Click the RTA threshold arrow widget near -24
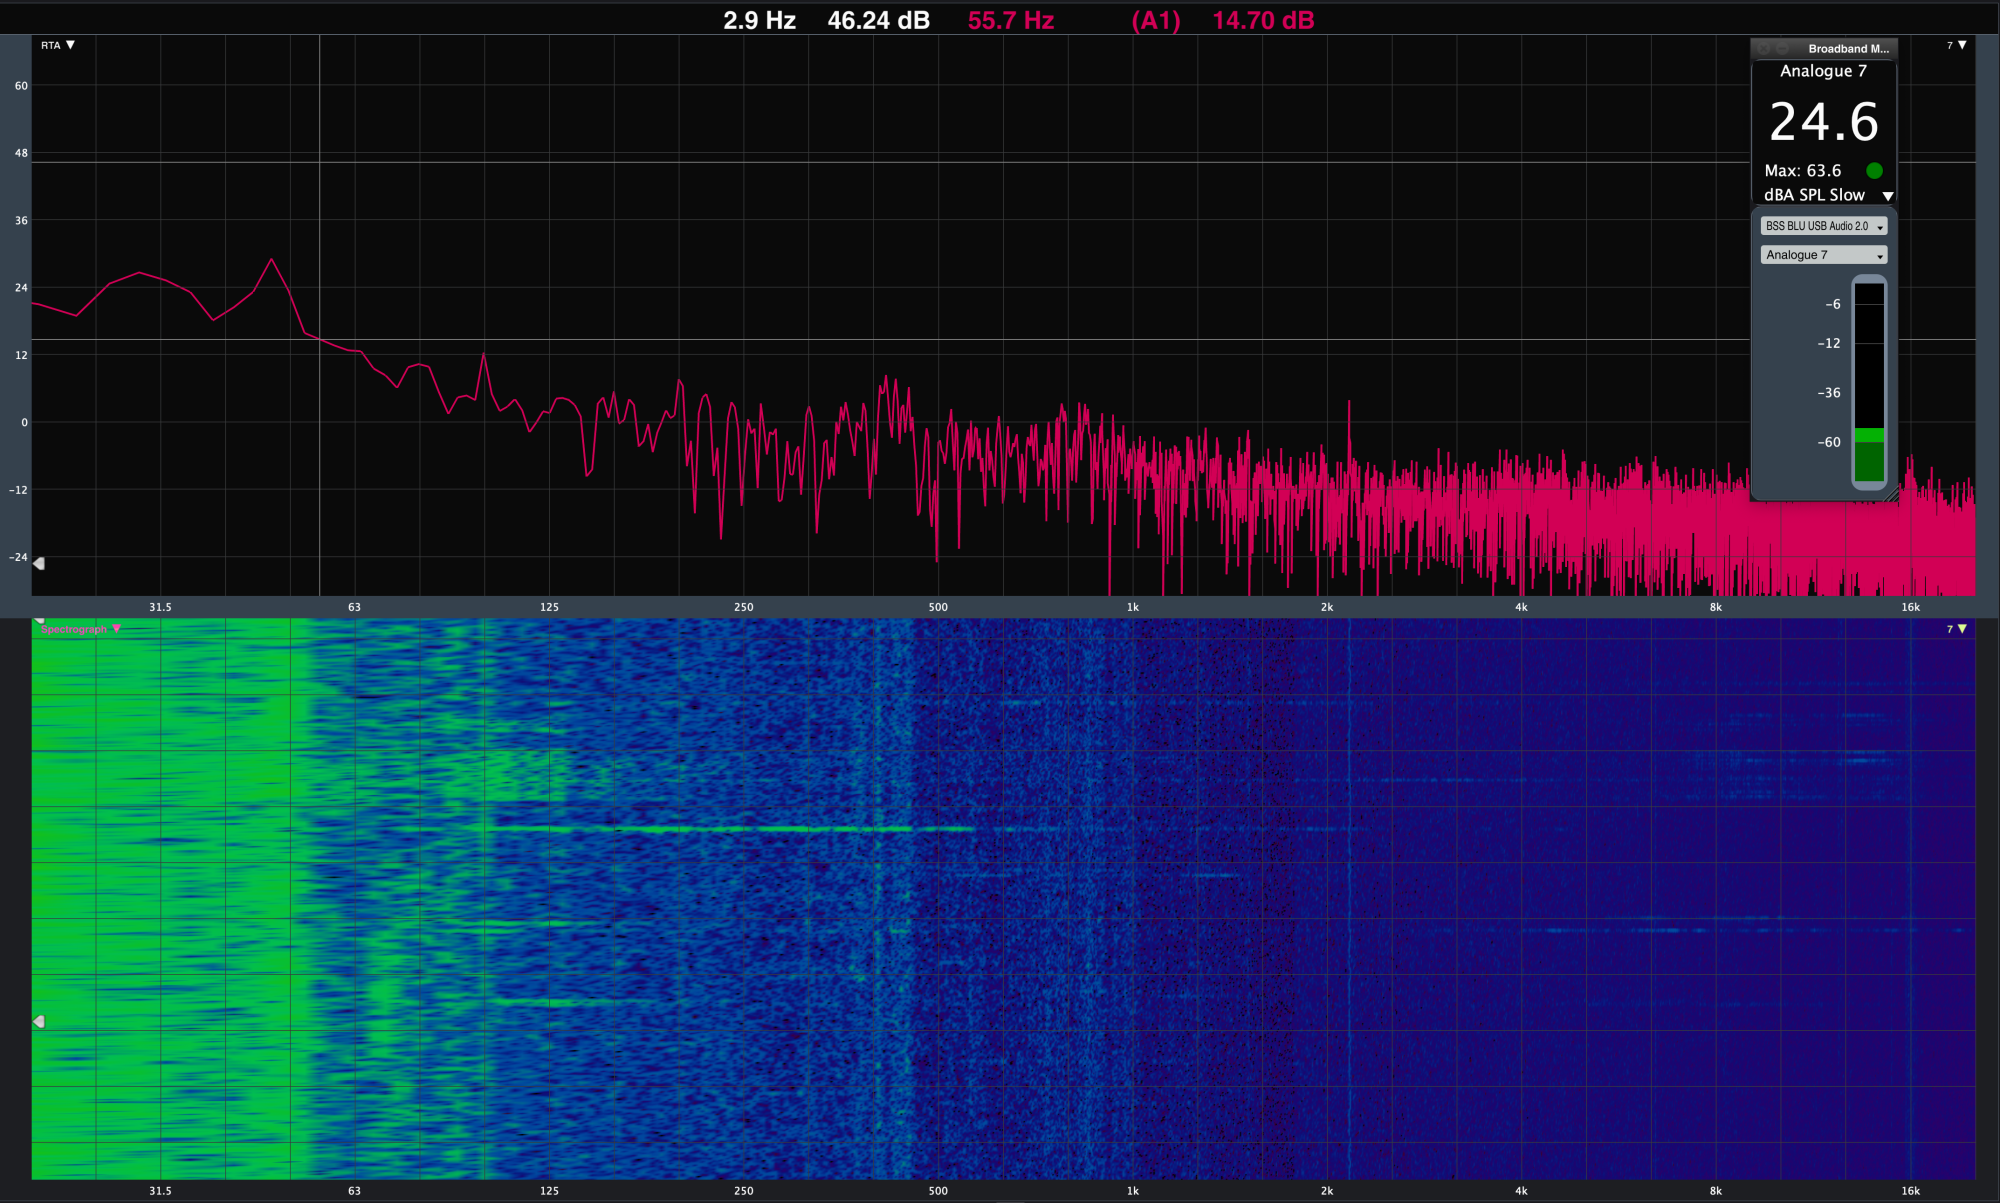 coord(39,564)
